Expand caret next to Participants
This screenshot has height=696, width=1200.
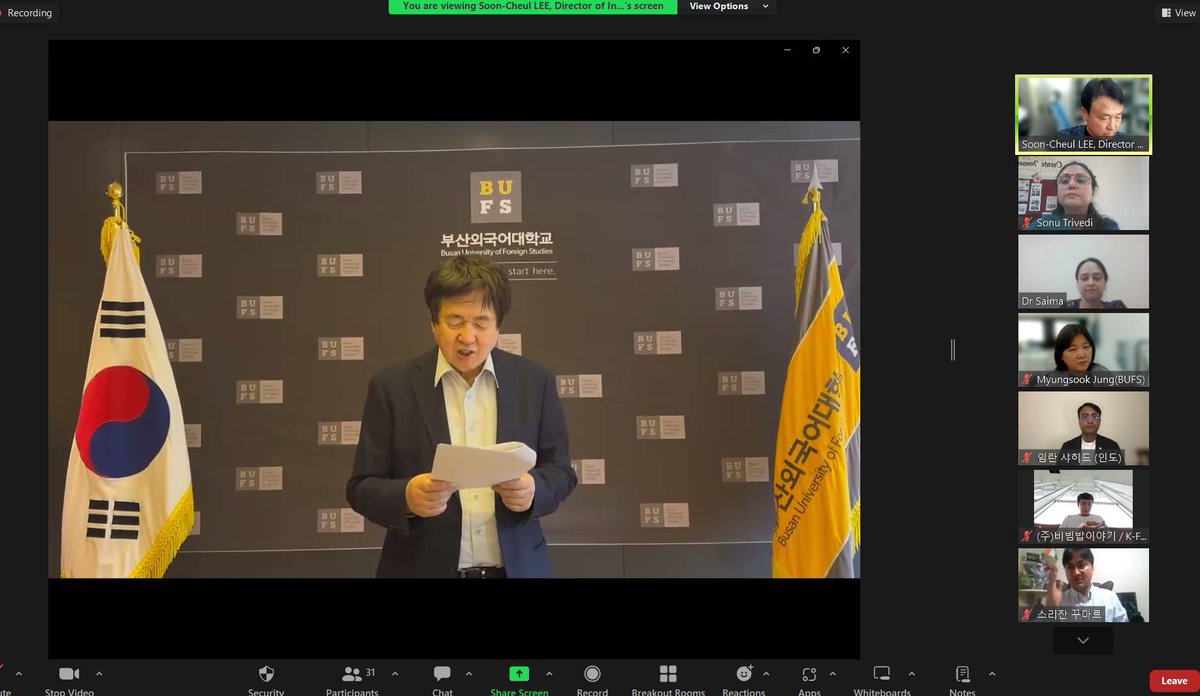pos(394,673)
